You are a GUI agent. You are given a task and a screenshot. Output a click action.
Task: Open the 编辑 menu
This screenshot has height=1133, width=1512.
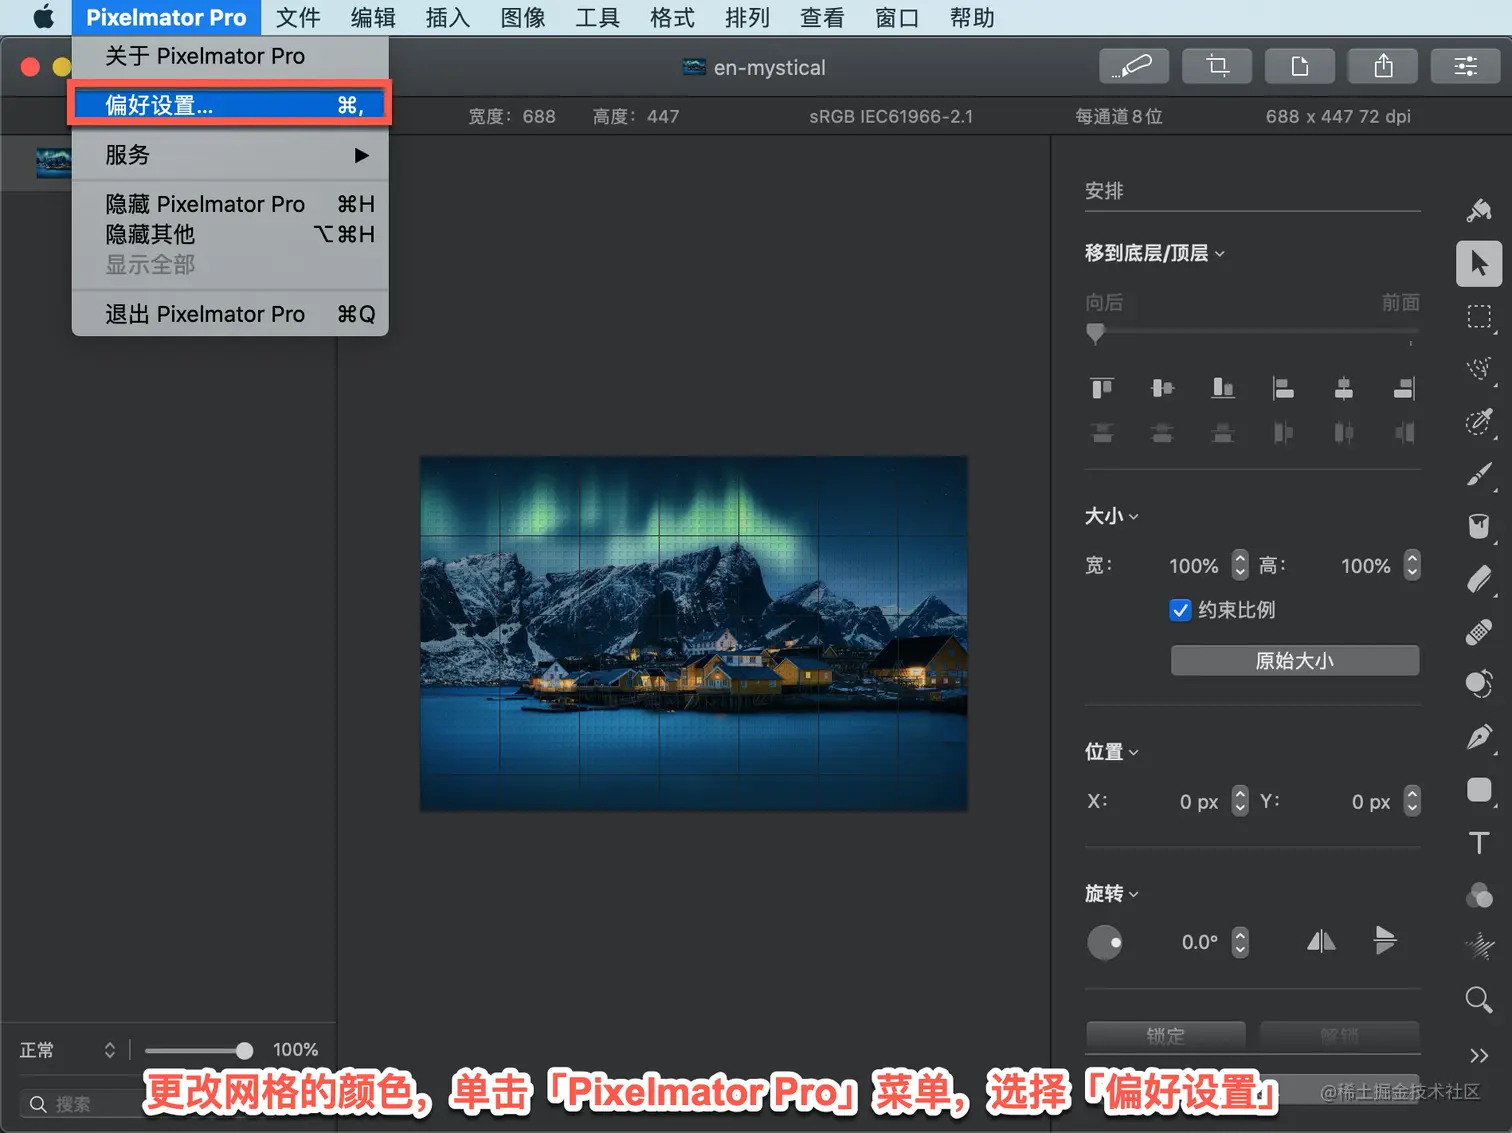(373, 18)
